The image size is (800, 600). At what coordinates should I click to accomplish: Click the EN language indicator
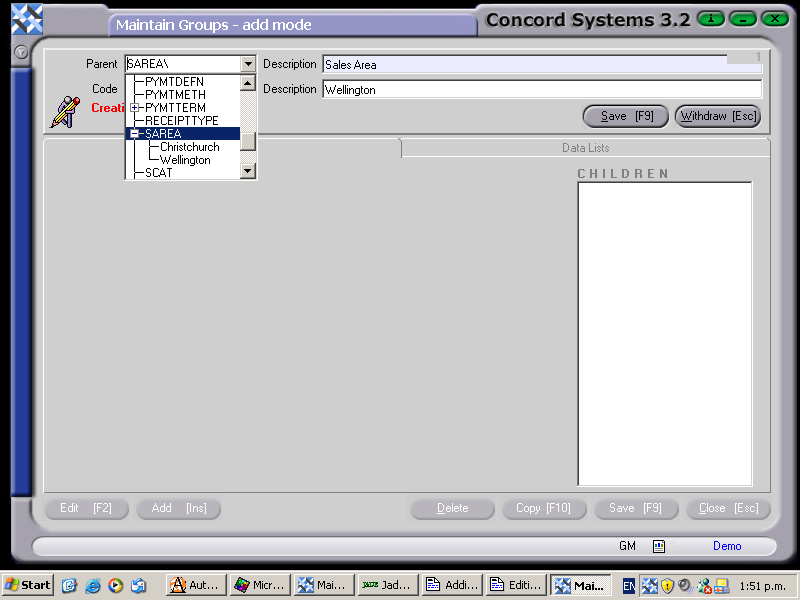tap(627, 585)
